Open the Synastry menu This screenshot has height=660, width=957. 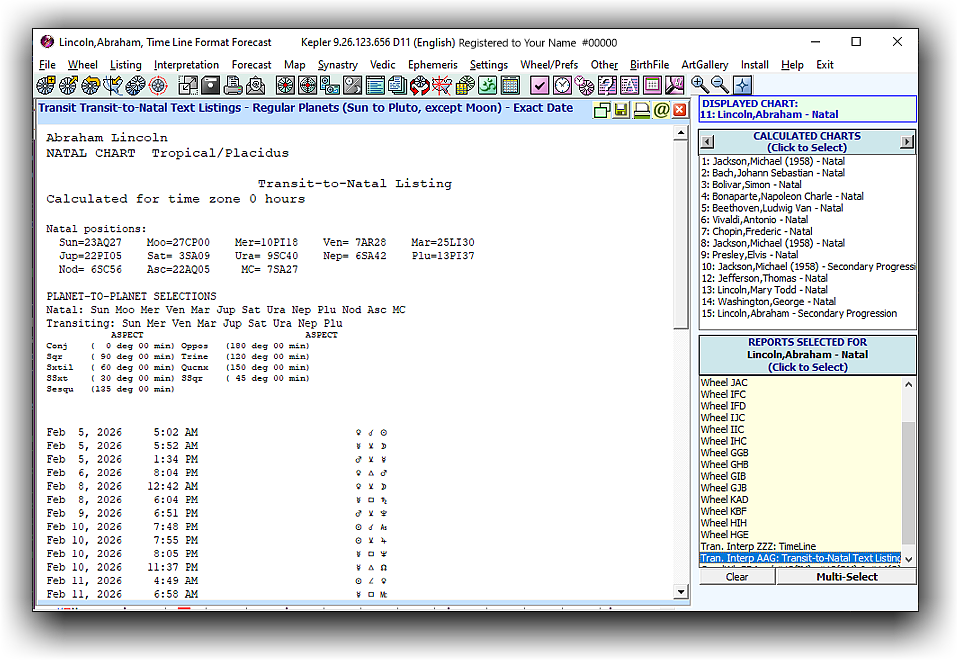[x=337, y=65]
